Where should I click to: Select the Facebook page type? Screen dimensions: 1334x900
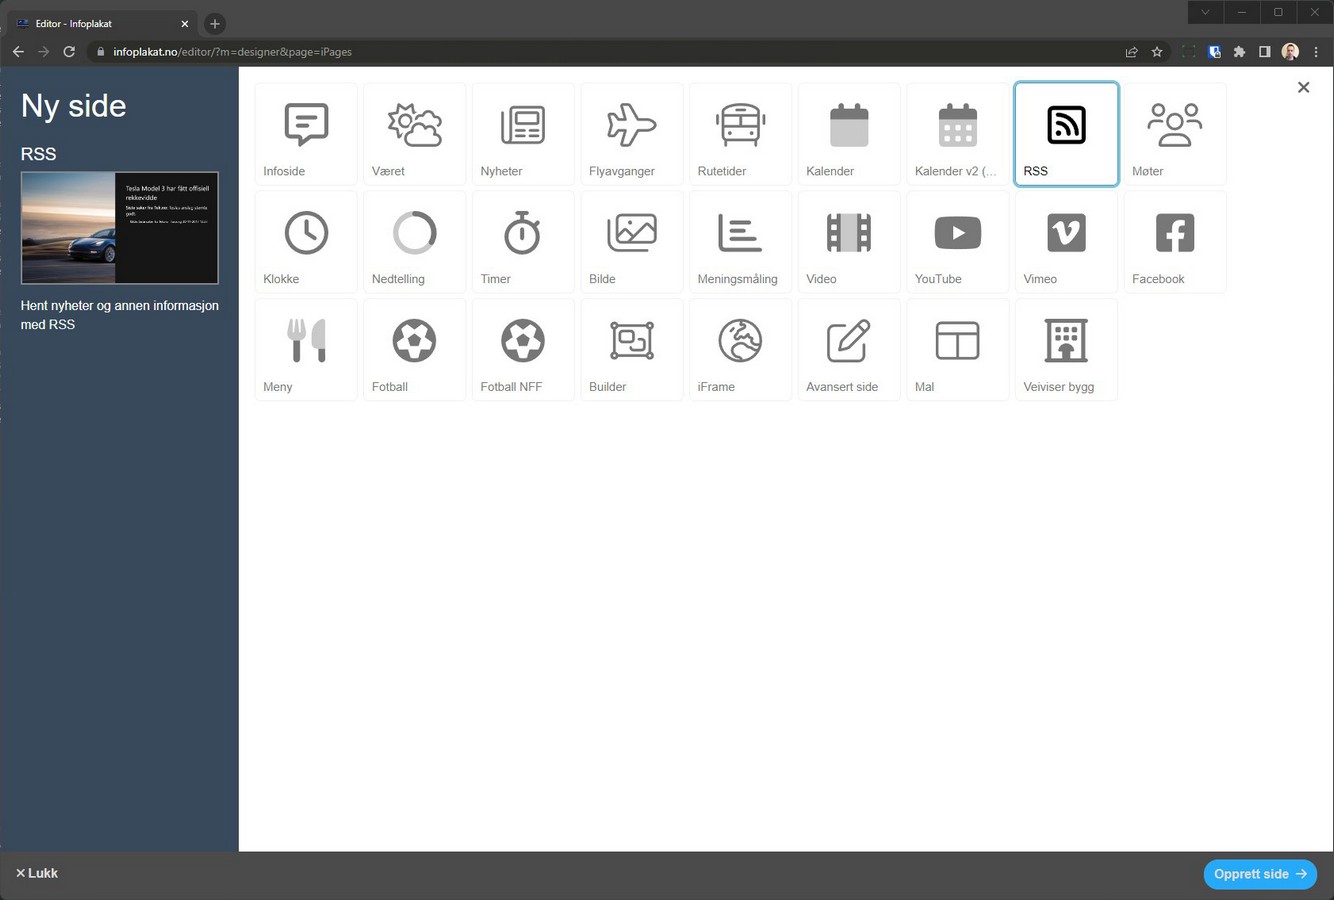[1174, 242]
